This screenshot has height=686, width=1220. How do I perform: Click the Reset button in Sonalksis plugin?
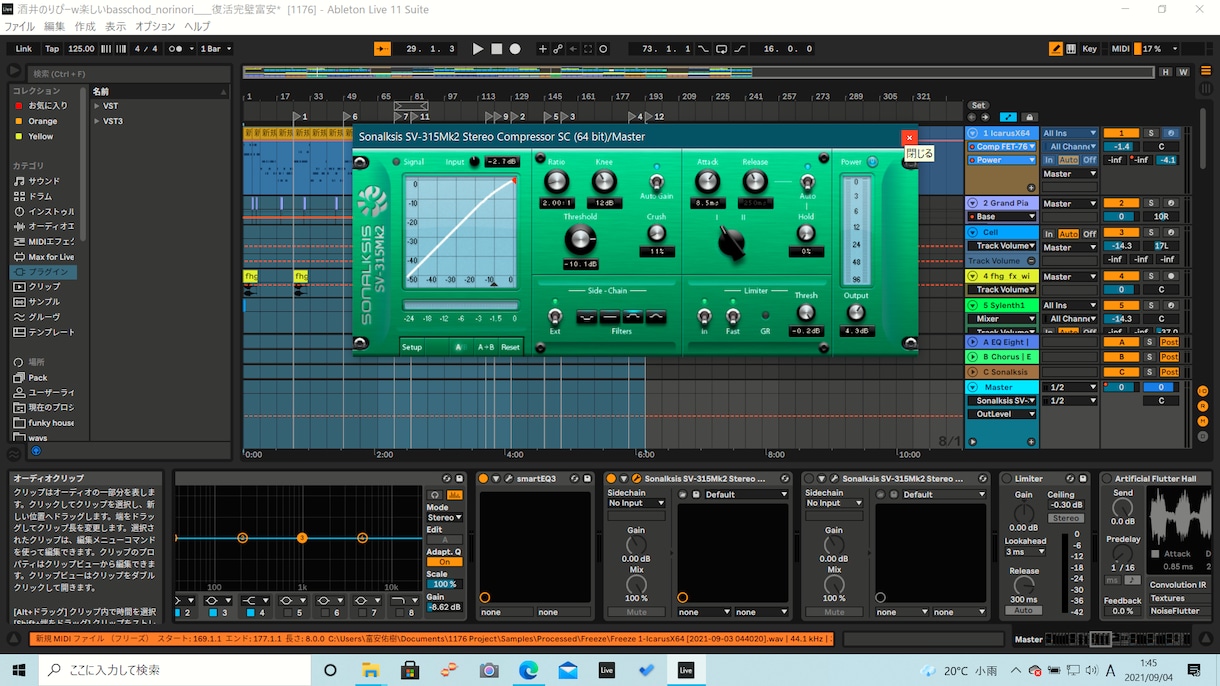510,347
